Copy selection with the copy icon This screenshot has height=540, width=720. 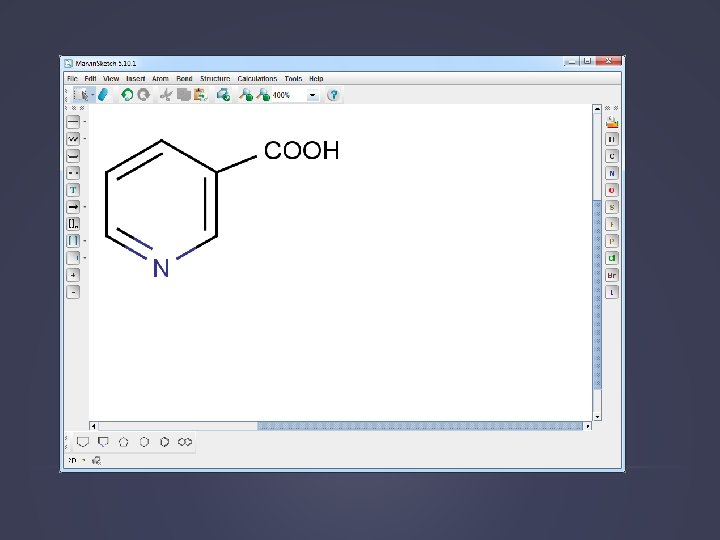[x=184, y=95]
